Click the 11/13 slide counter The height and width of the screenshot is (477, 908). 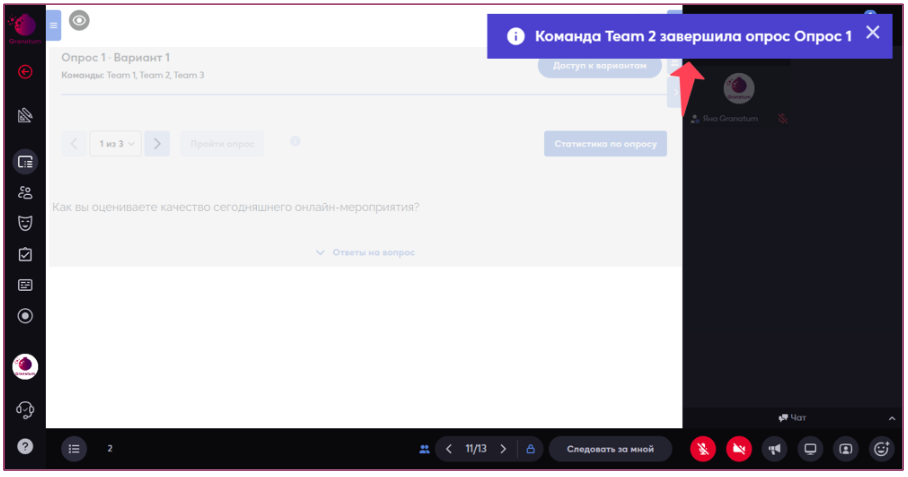(476, 449)
